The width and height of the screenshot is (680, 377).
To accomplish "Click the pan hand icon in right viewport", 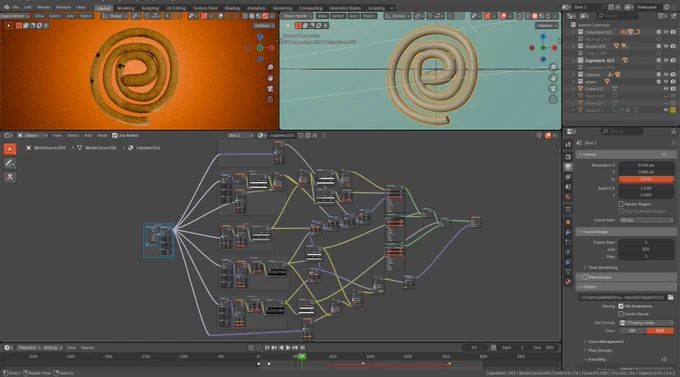I will [x=553, y=78].
